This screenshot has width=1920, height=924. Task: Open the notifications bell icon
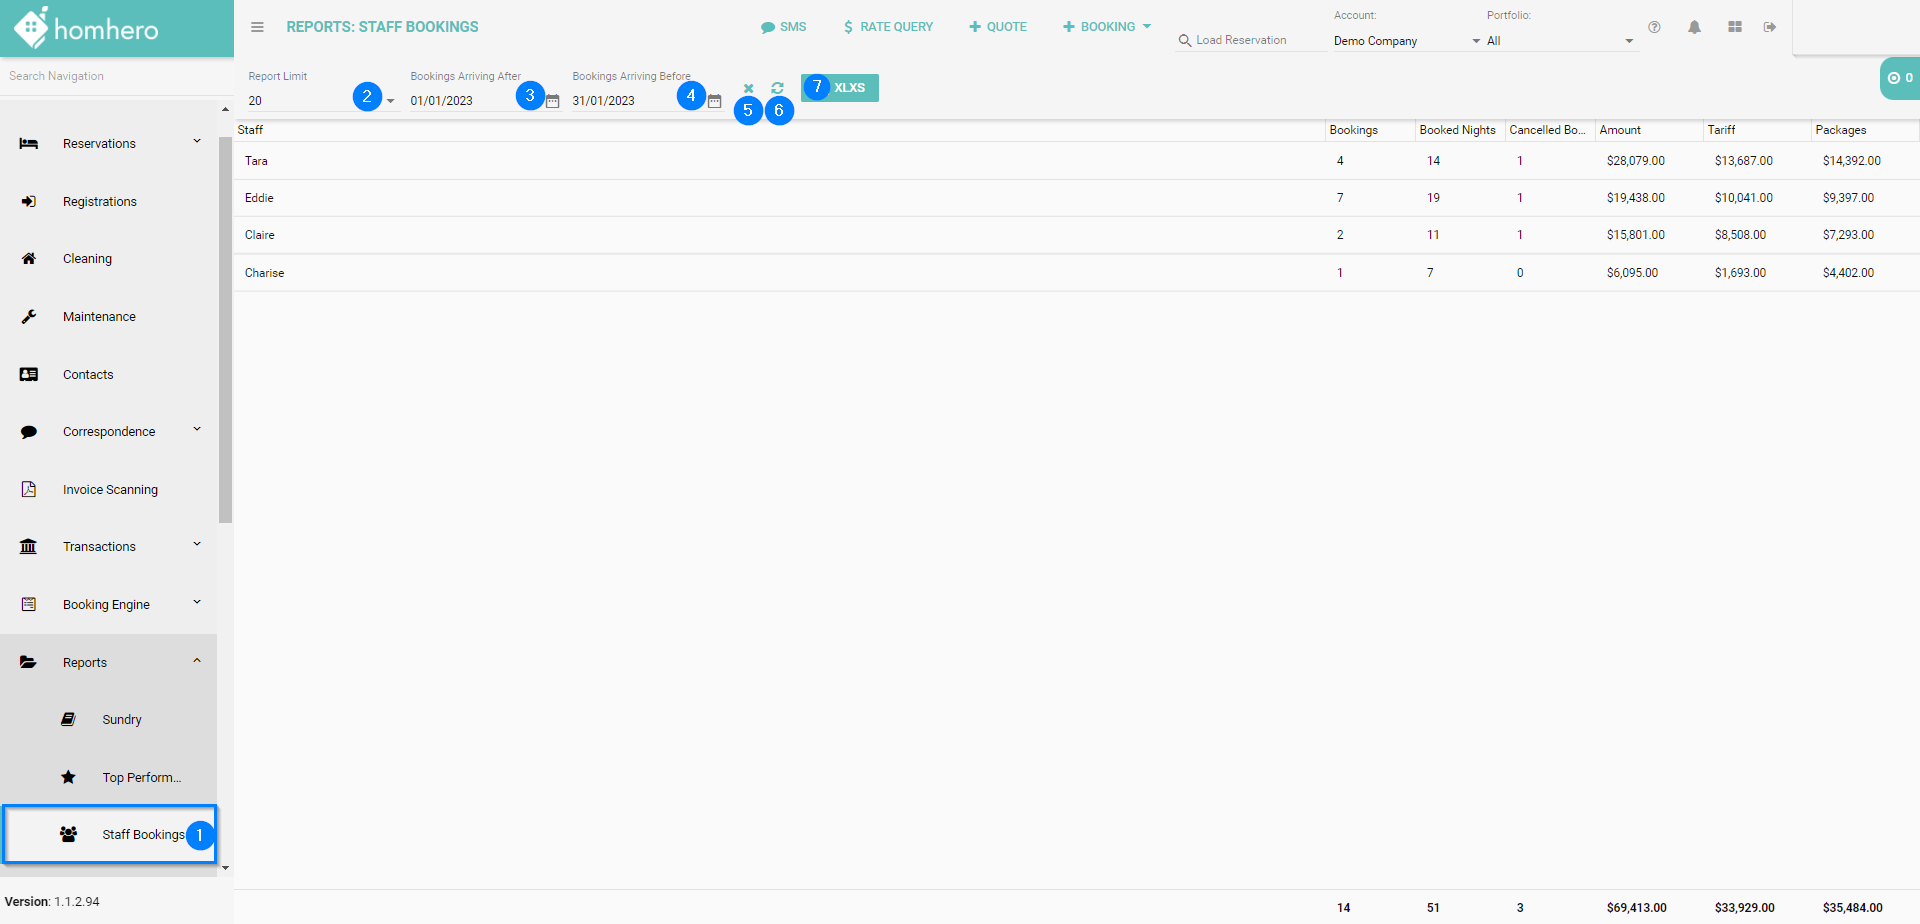(1694, 27)
